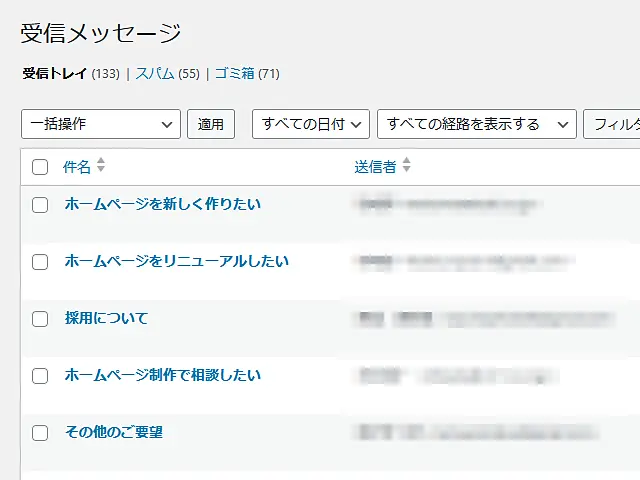The height and width of the screenshot is (480, 640).
Task: Sort by 送信者 column header
Action: [375, 167]
